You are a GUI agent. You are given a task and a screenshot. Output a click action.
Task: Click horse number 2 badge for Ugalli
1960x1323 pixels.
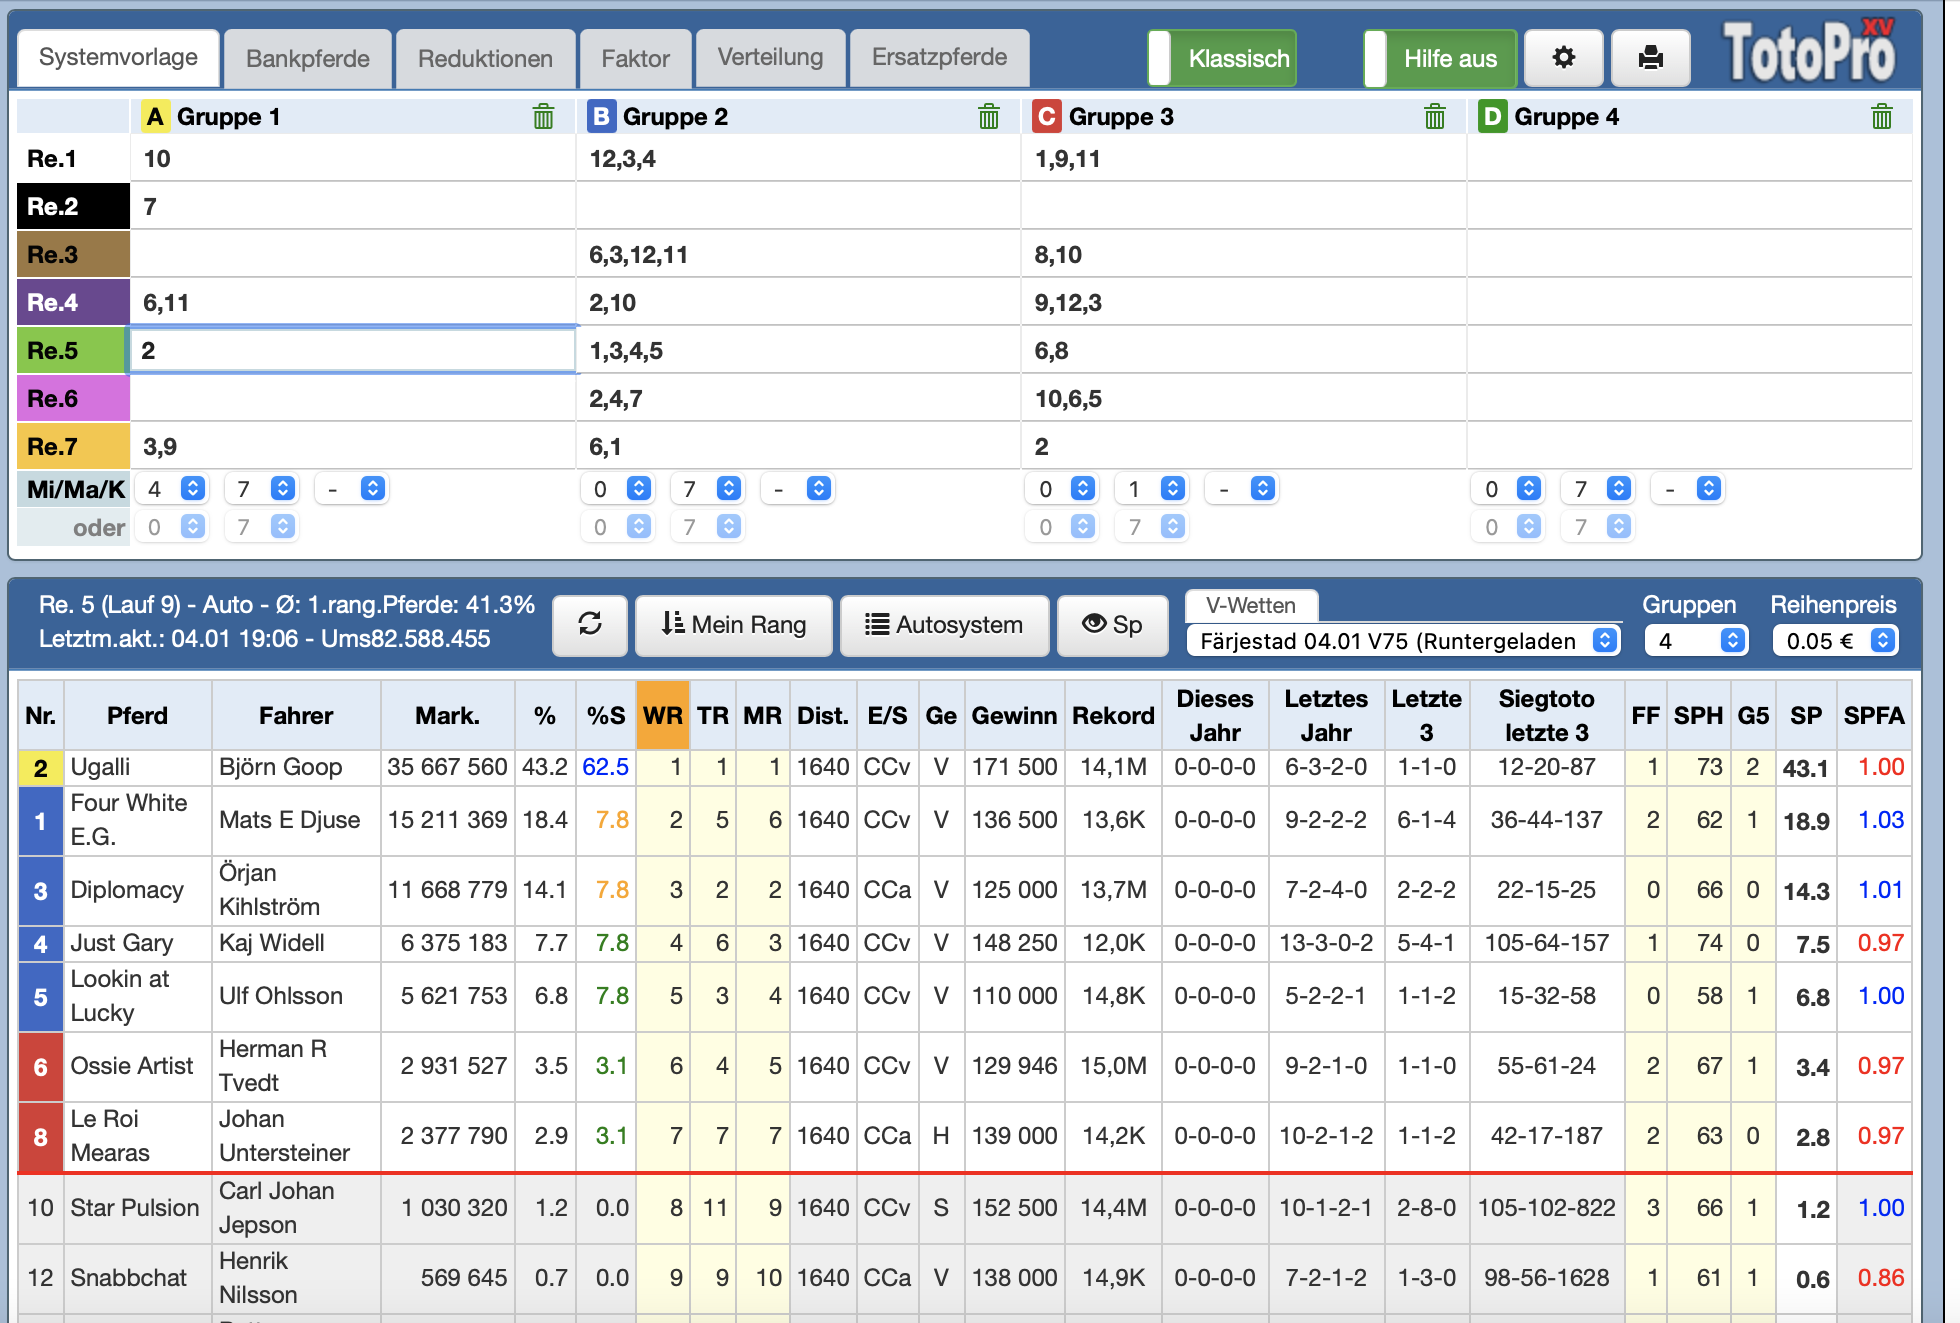tap(41, 768)
